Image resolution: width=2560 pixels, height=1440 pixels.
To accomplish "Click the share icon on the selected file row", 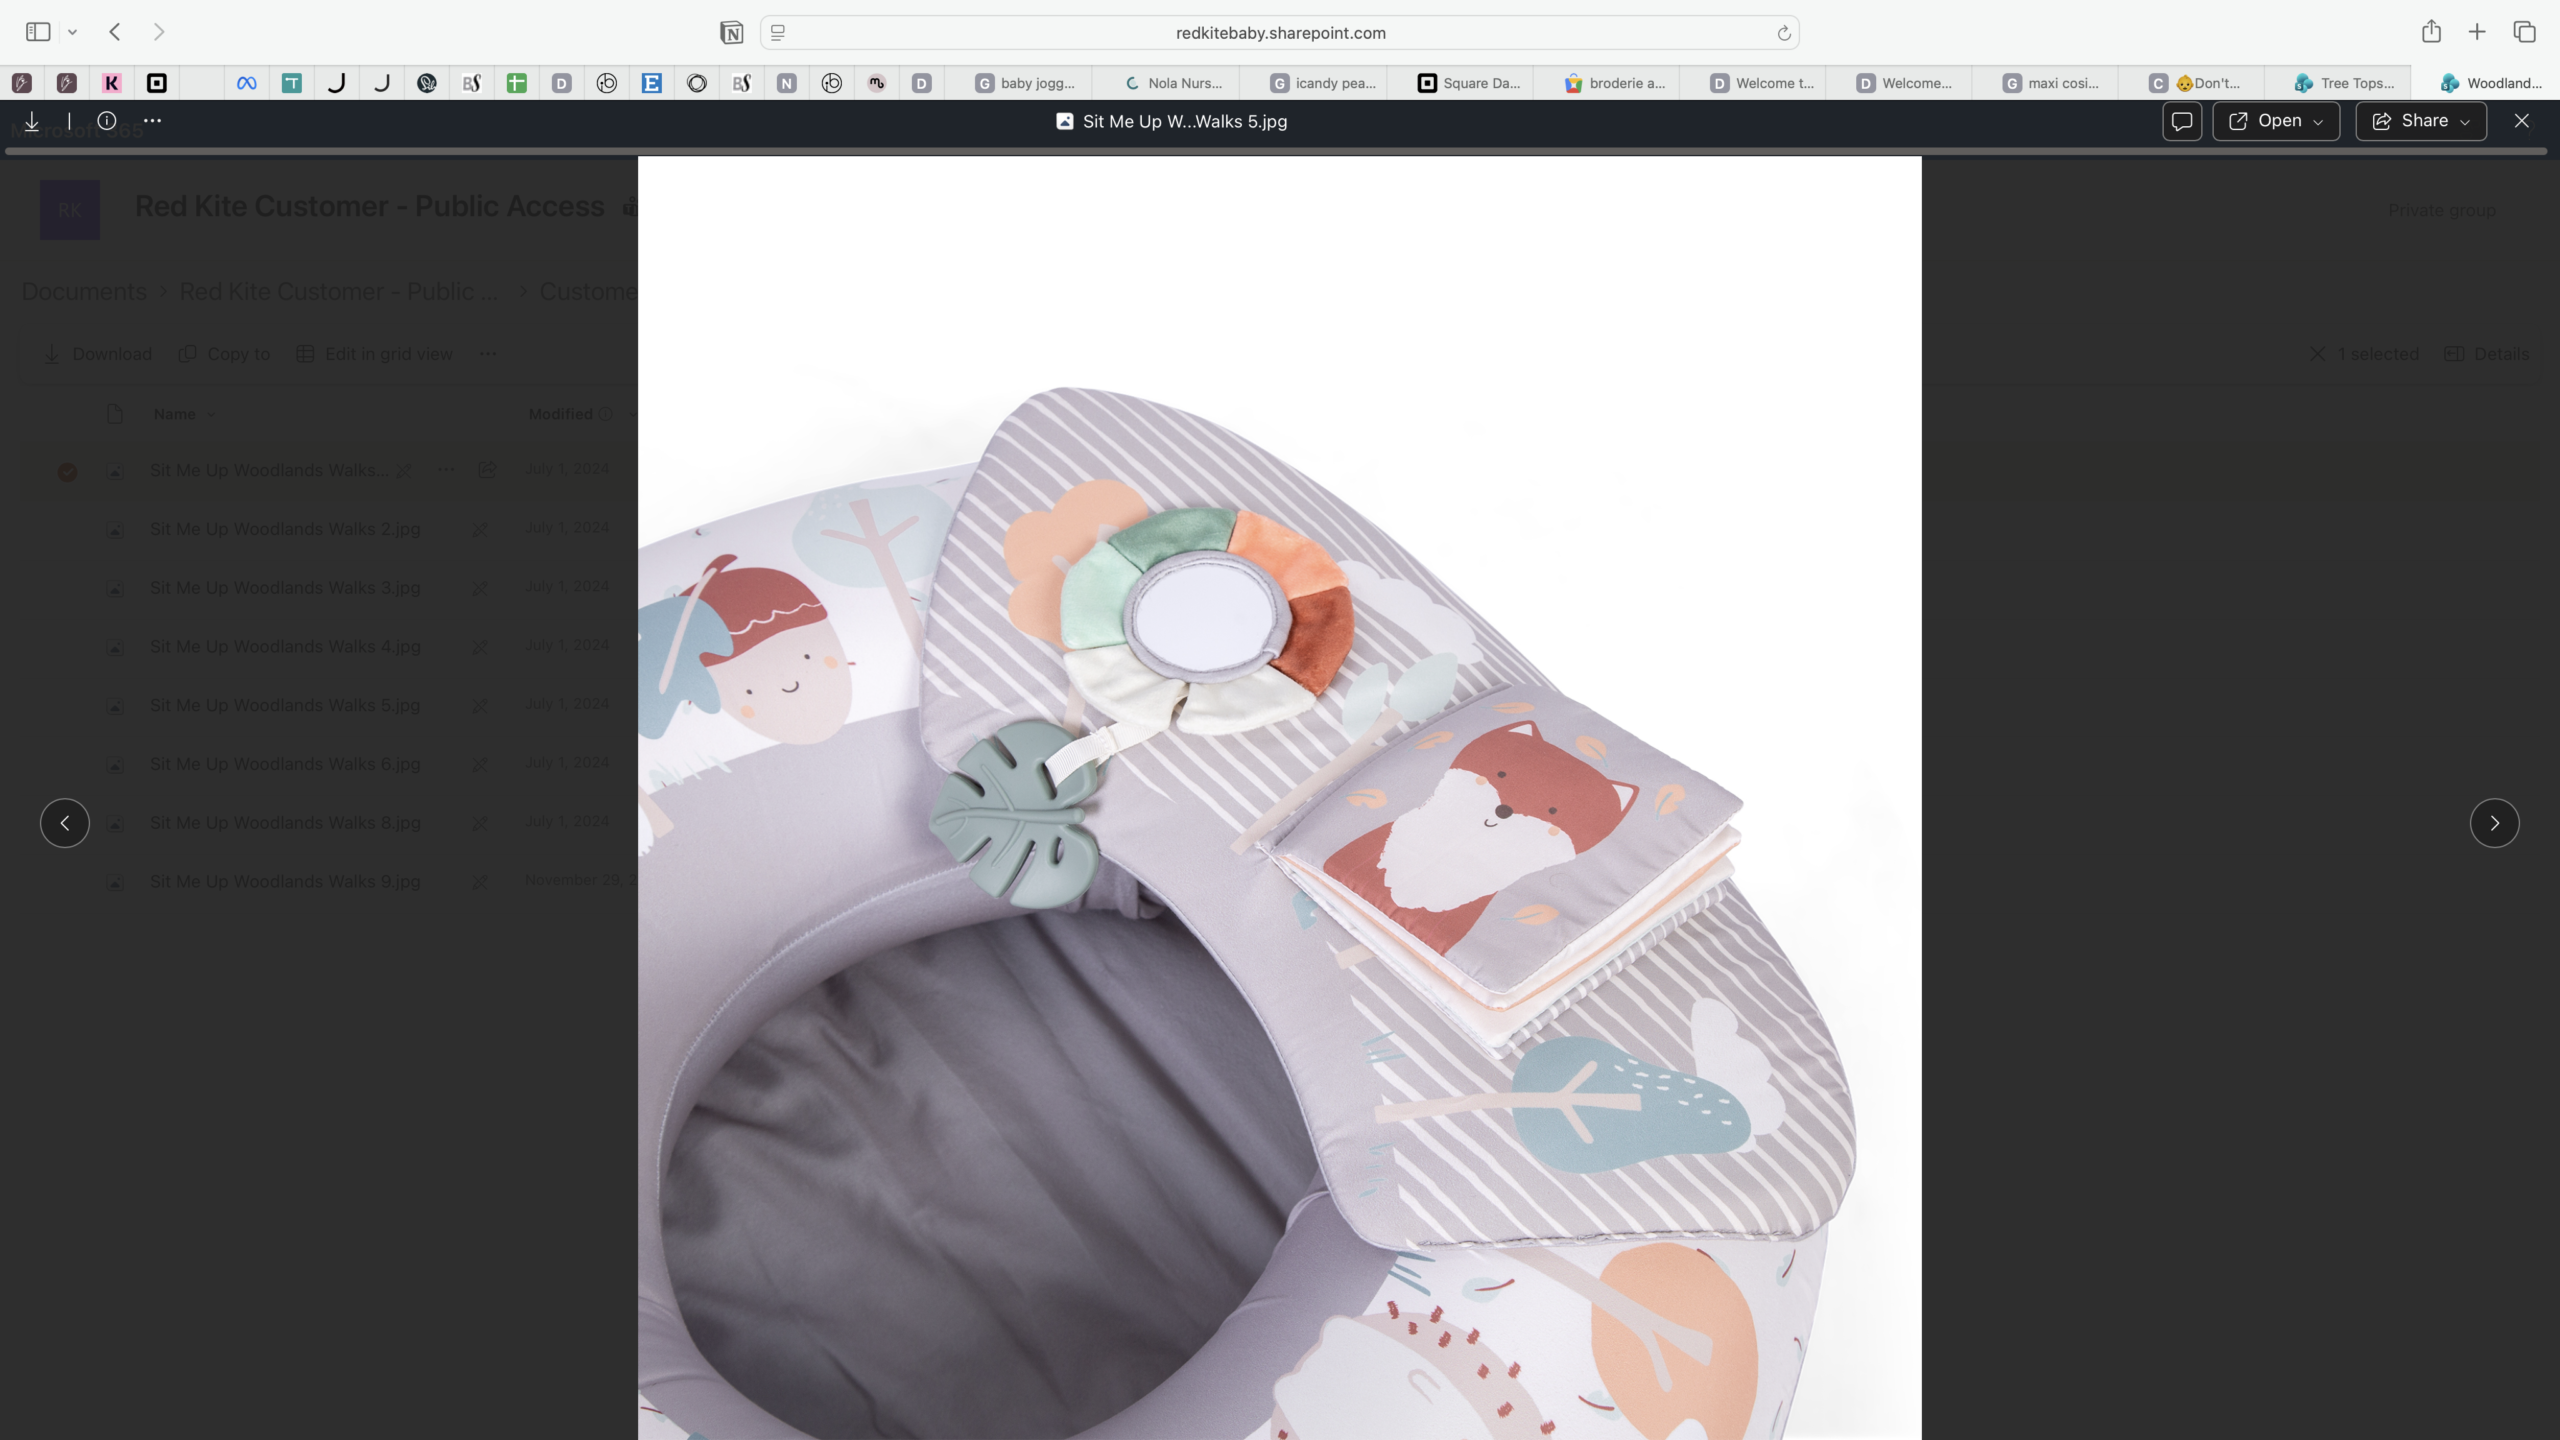I will click(x=487, y=470).
